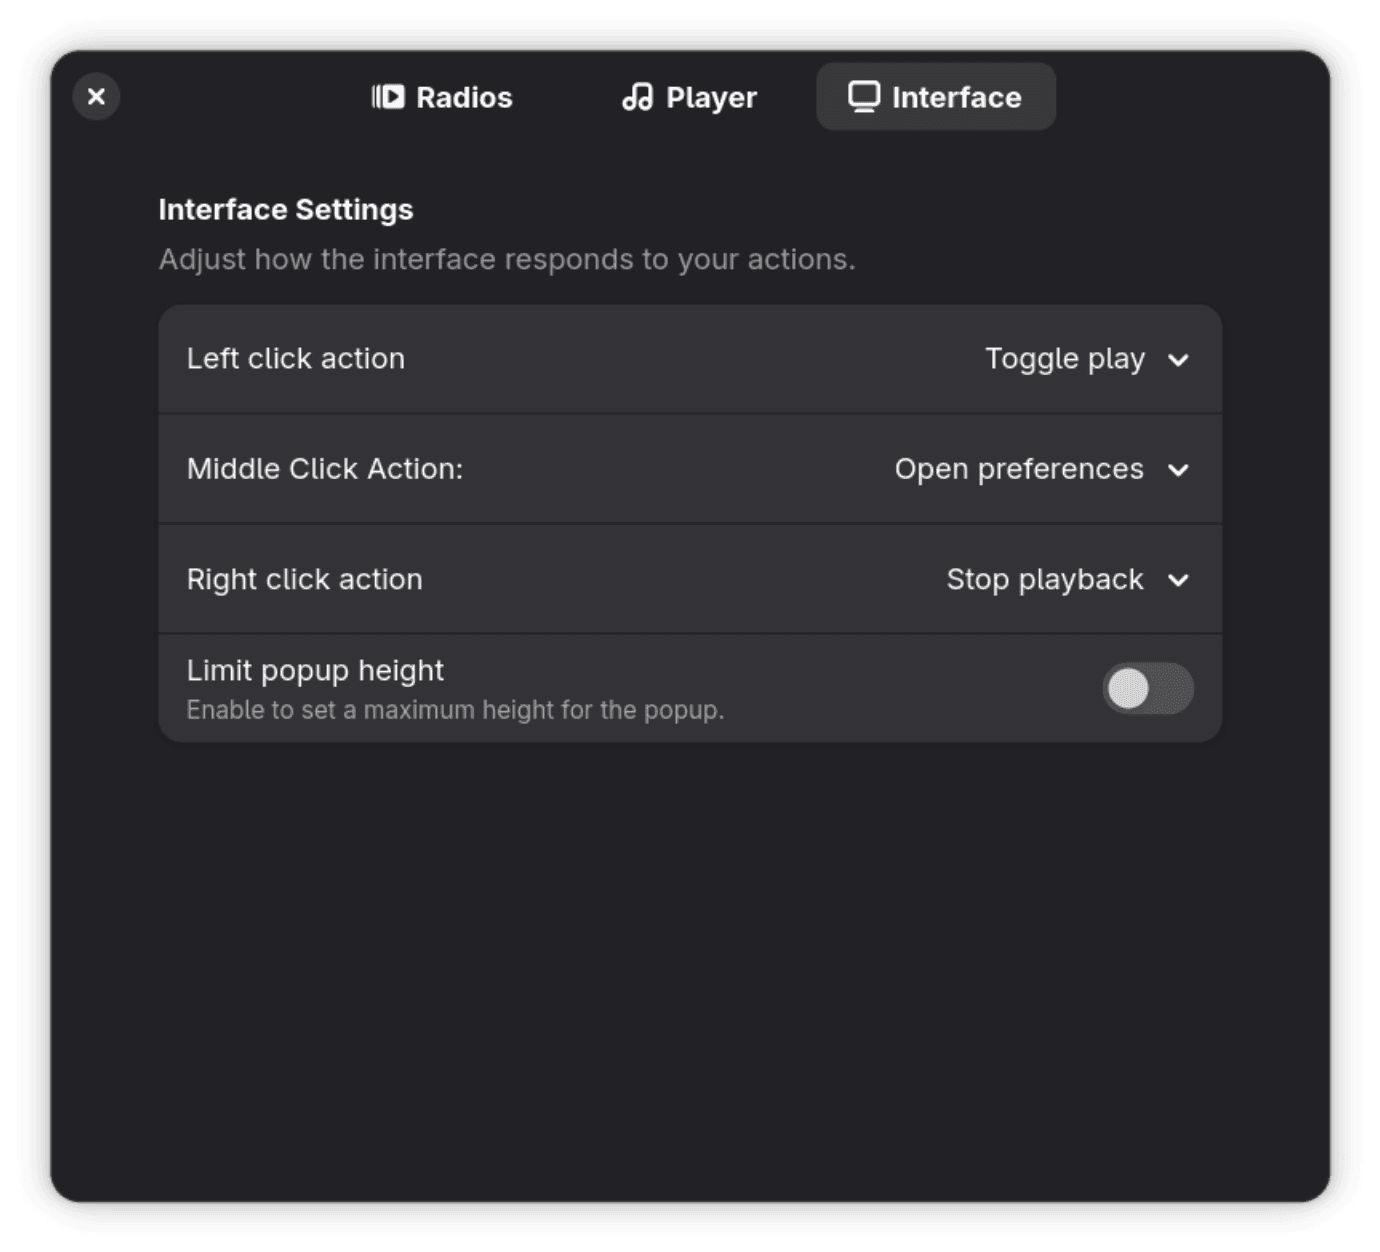Enable the Limit popup height switch

[x=1148, y=688]
